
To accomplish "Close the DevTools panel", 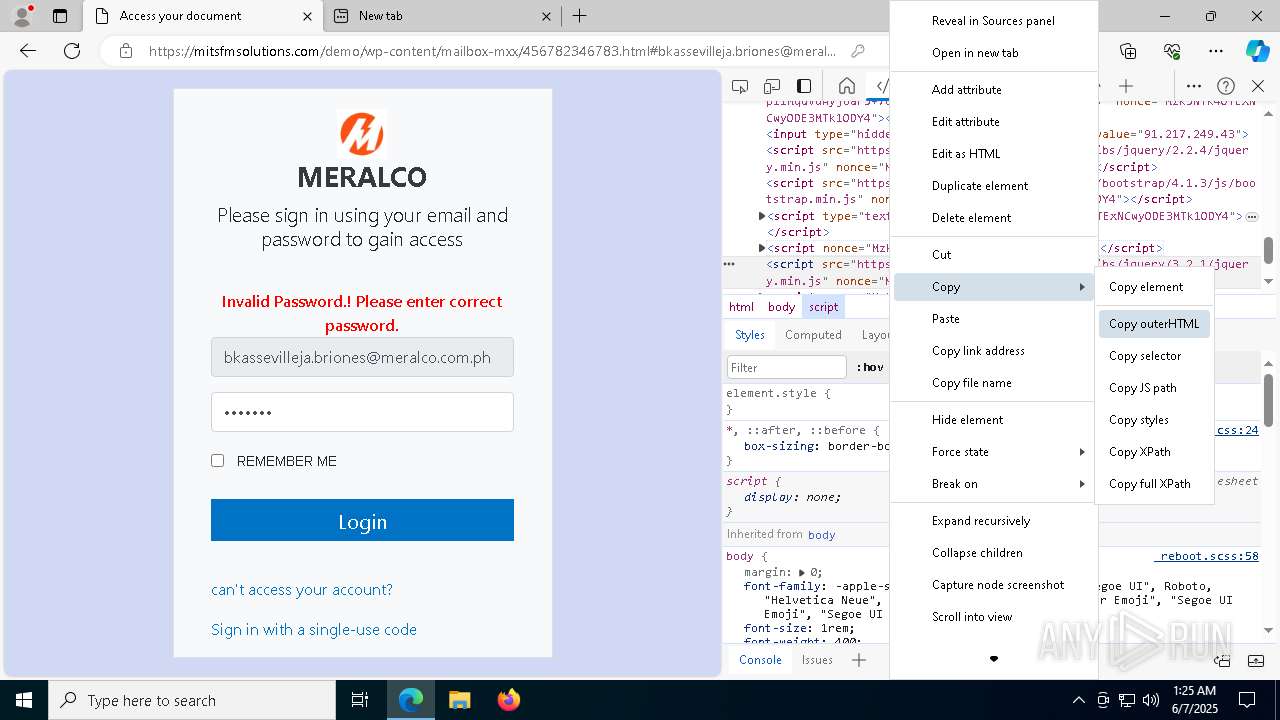I will click(x=1258, y=86).
